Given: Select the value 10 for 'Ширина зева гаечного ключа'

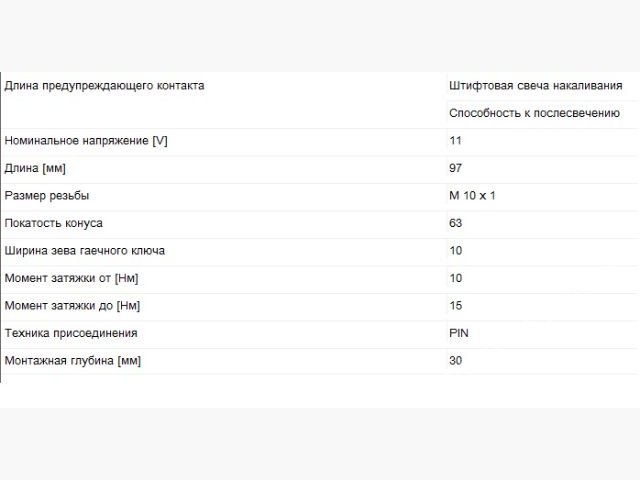Looking at the screenshot, I should tap(456, 251).
